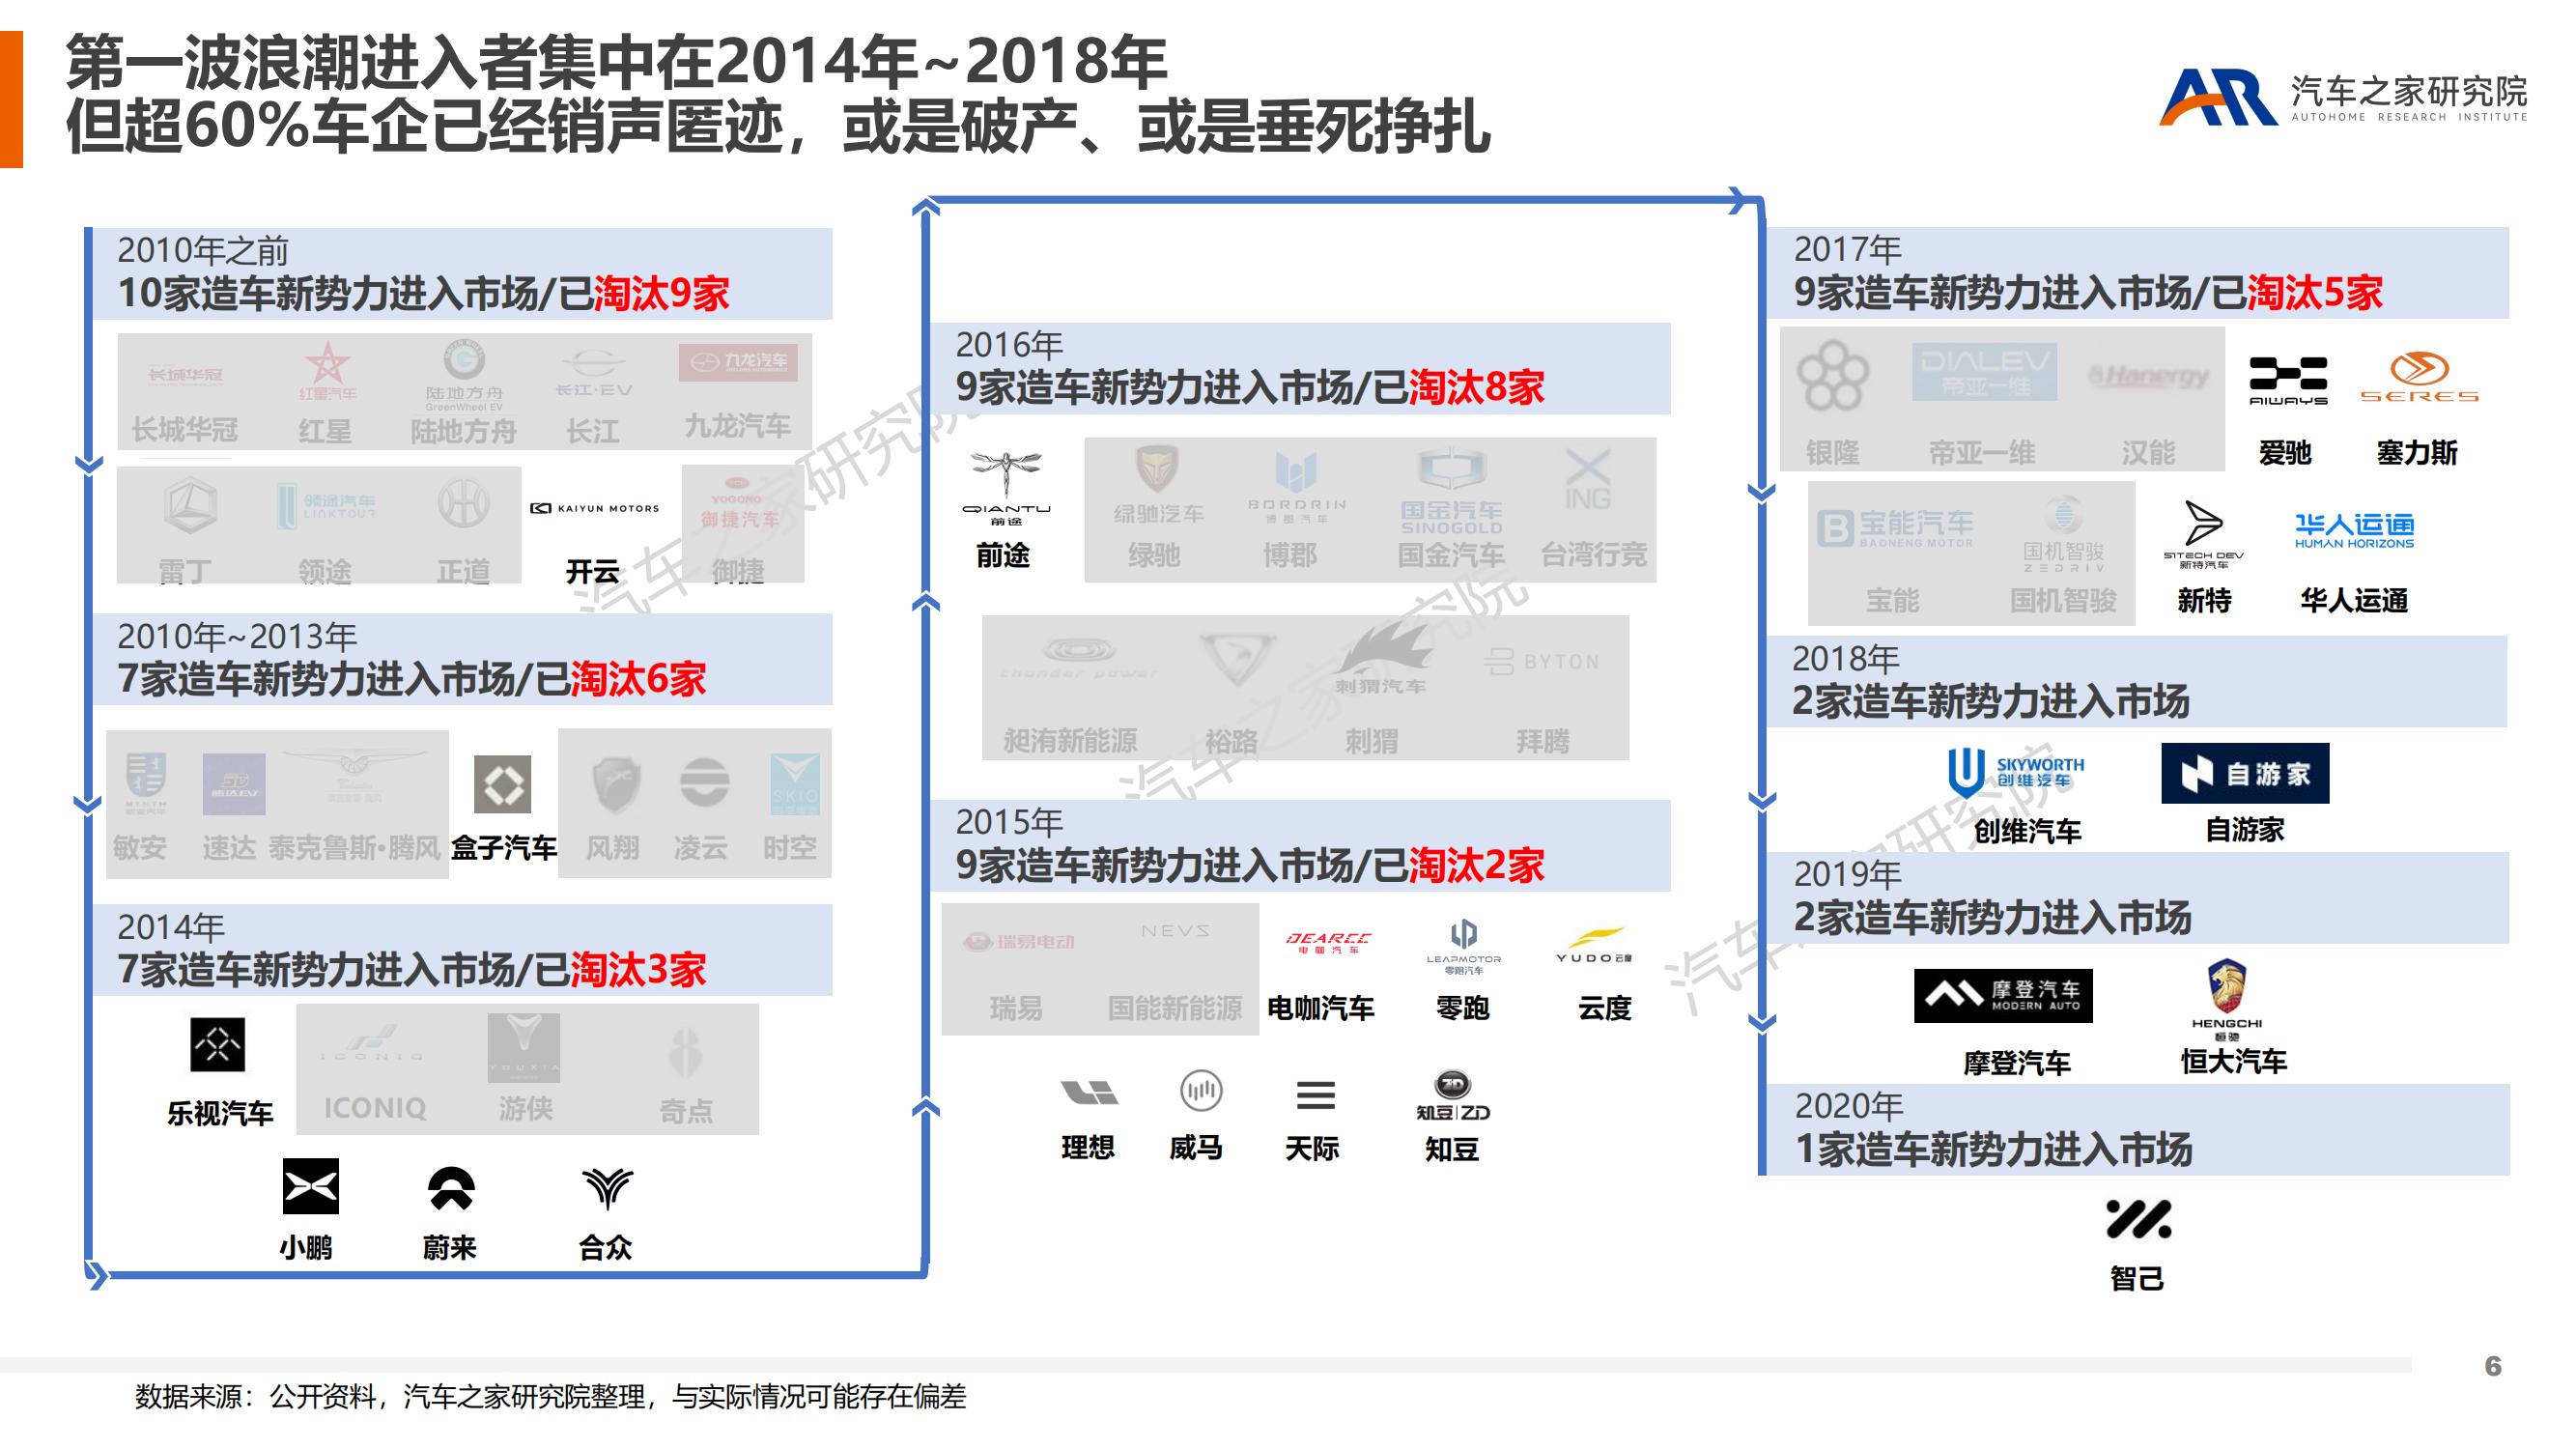The width and height of the screenshot is (2576, 1449).
Task: Click the Human Horizons (华人运通) logo
Action: click(2354, 531)
